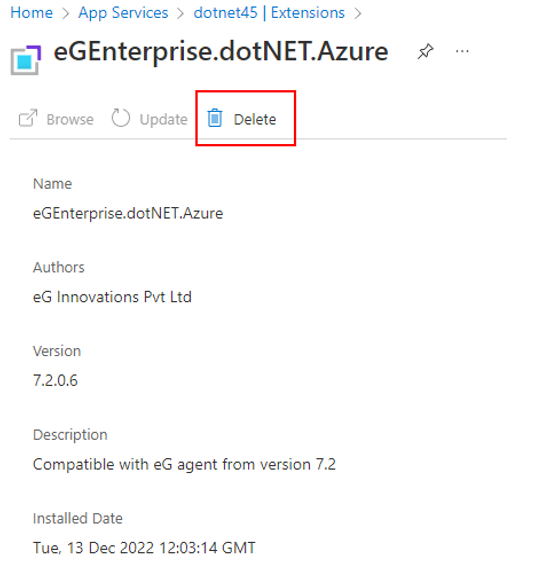The width and height of the screenshot is (536, 577).
Task: Click the trash can Delete icon
Action: click(215, 118)
